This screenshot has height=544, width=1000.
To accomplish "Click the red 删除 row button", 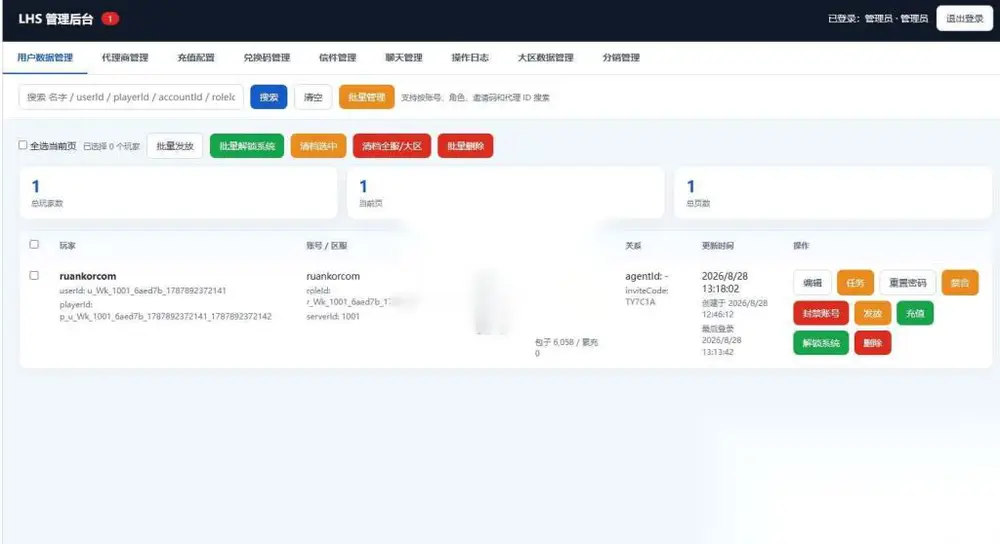I will tap(872, 343).
